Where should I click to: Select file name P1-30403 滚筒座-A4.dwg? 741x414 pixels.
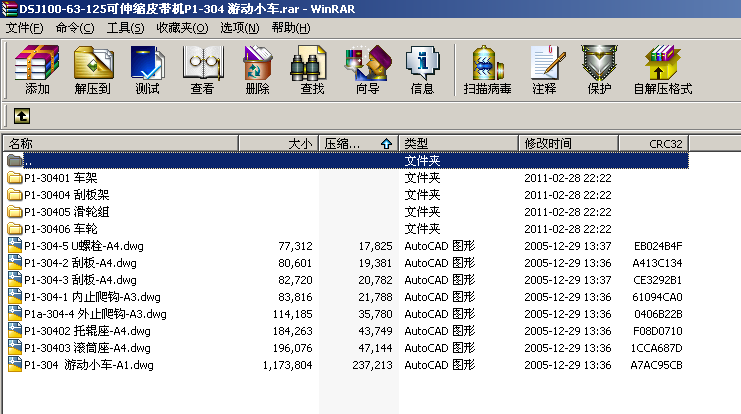(87, 348)
